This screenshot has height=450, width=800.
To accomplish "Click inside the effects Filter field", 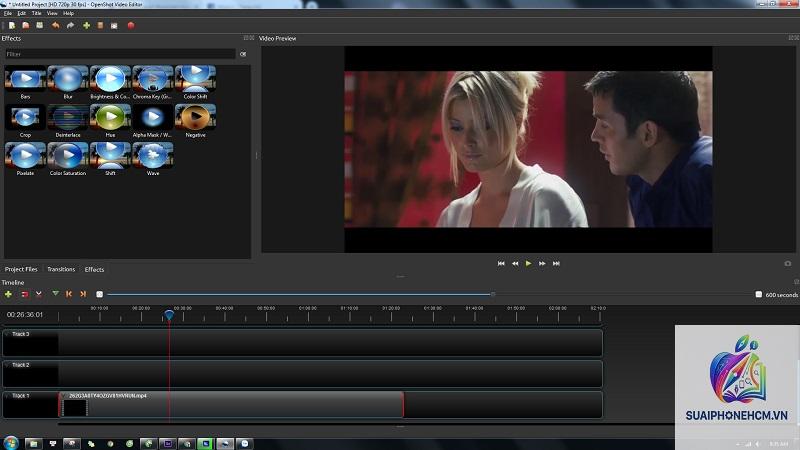I will click(x=120, y=54).
